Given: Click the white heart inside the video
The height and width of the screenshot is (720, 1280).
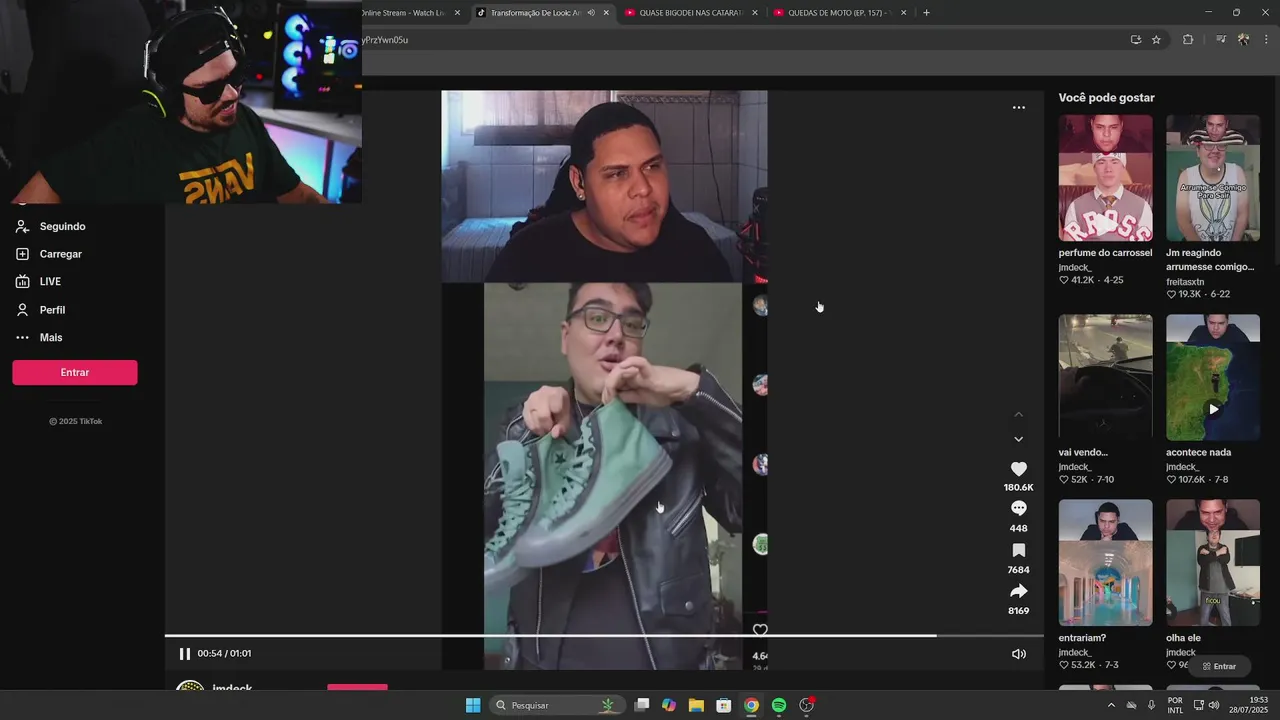Looking at the screenshot, I should pos(760,630).
